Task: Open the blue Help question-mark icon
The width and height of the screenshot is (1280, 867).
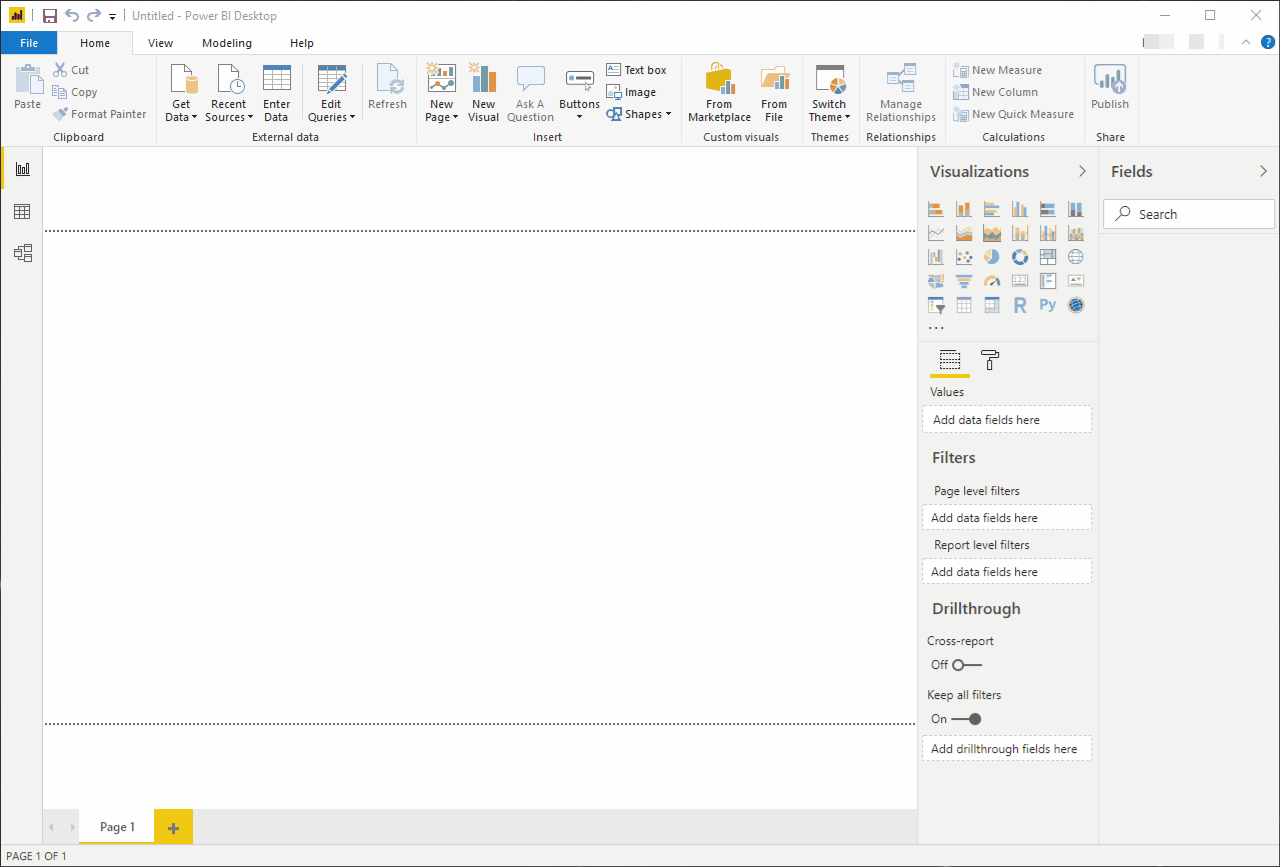Action: (x=1268, y=42)
